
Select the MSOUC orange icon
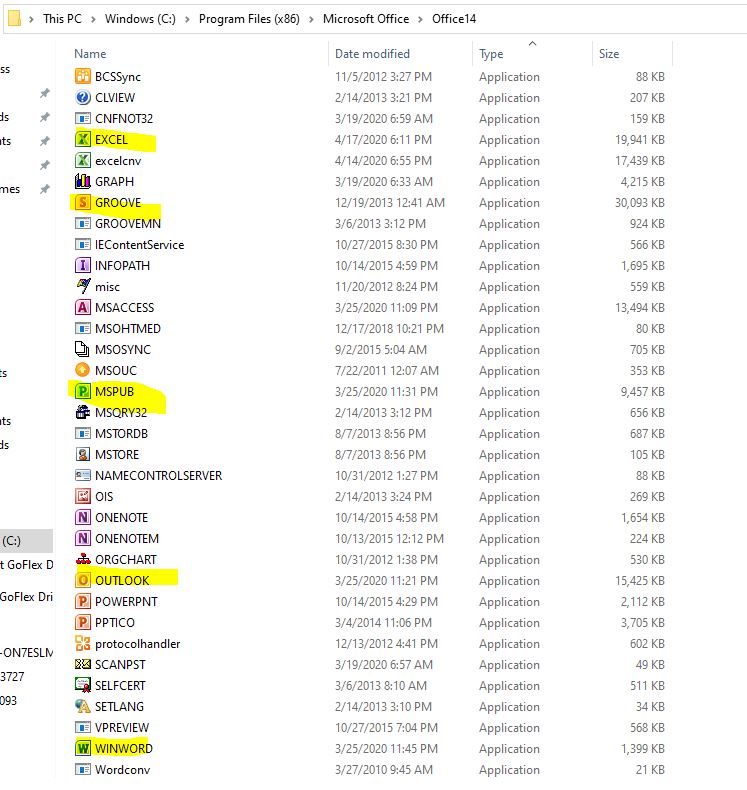pyautogui.click(x=83, y=370)
